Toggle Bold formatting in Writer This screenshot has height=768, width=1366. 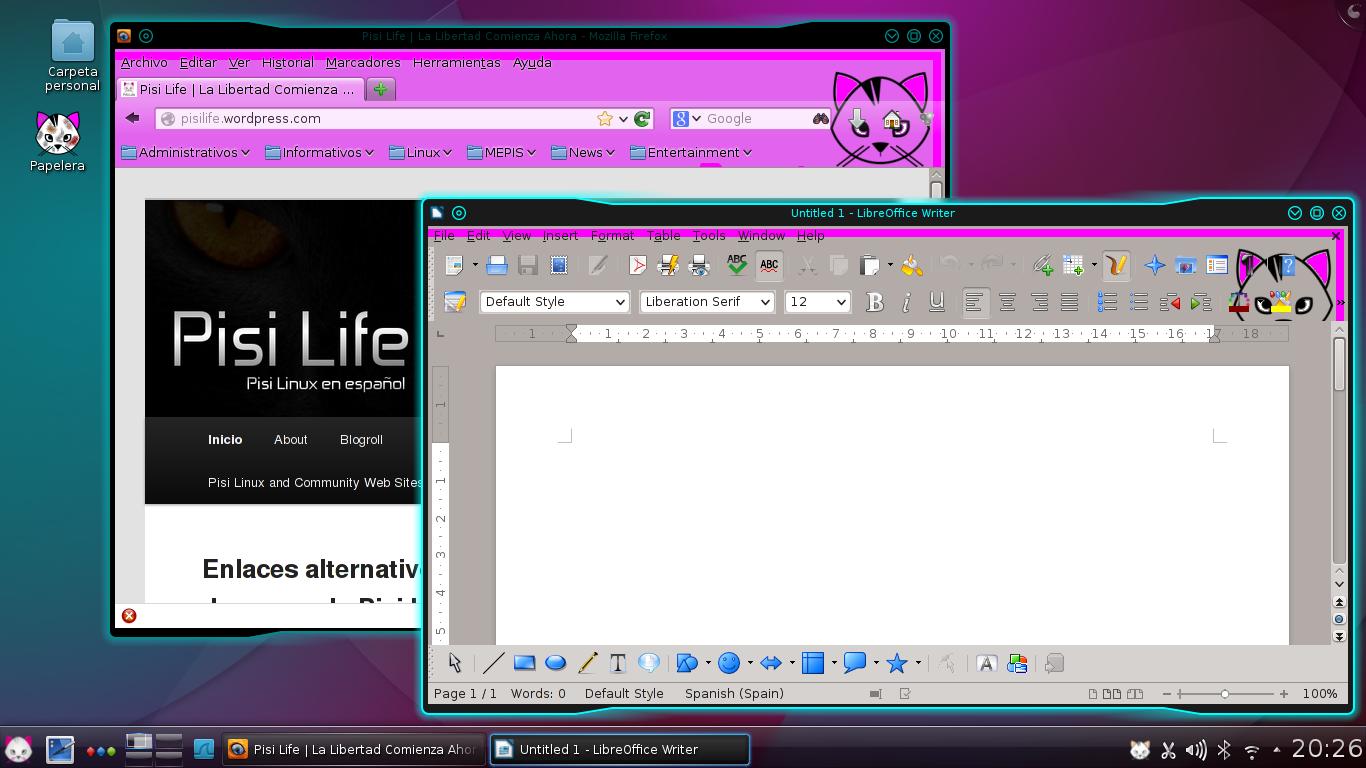pos(874,302)
